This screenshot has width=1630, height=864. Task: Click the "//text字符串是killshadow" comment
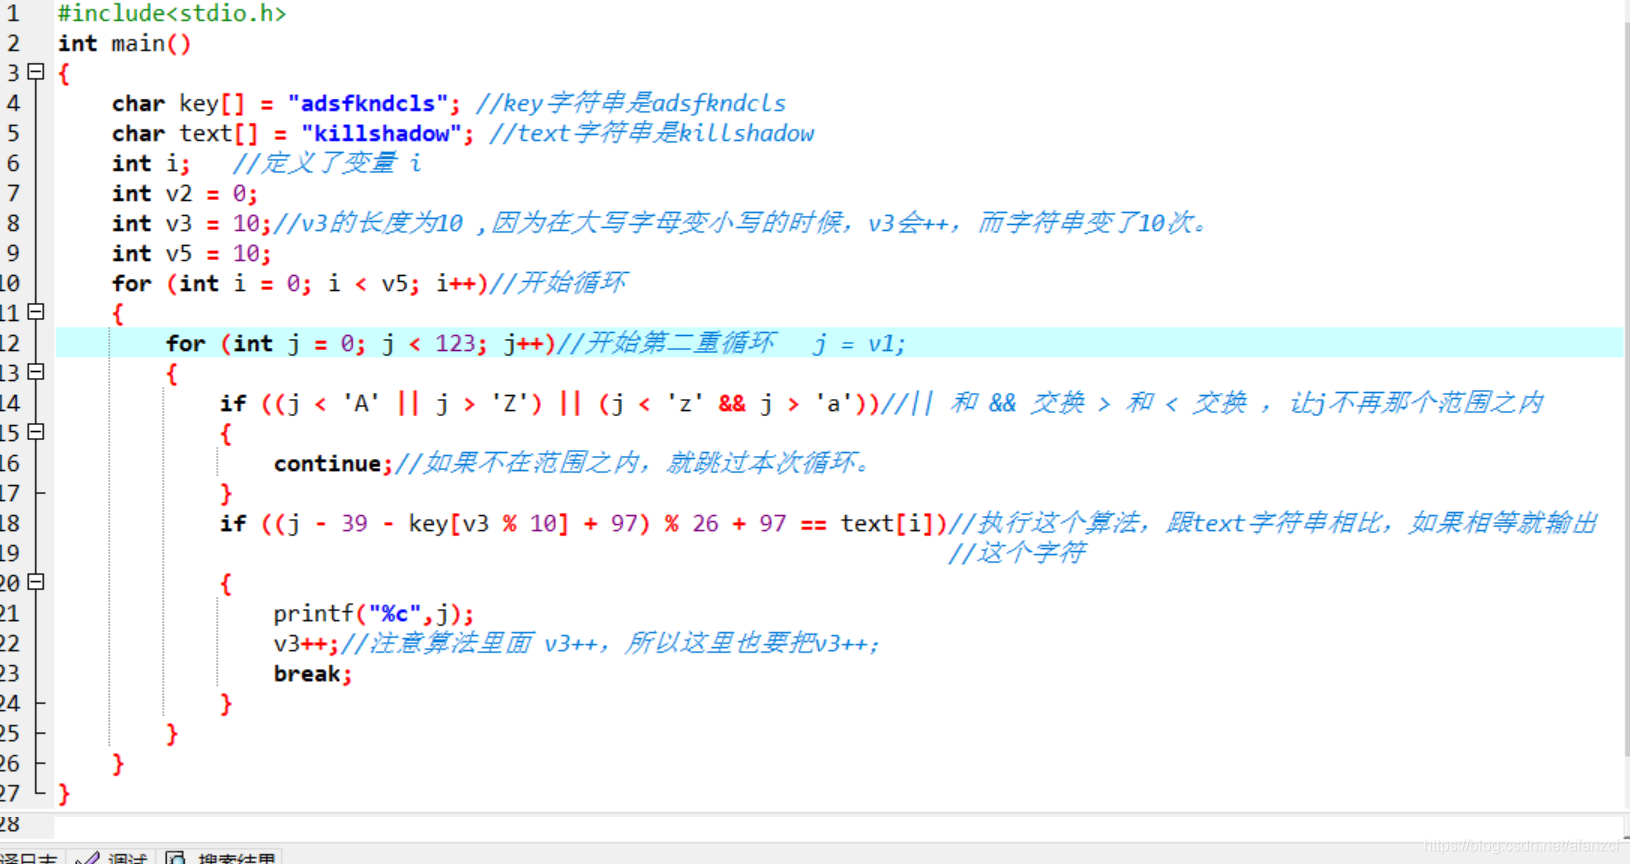[652, 134]
